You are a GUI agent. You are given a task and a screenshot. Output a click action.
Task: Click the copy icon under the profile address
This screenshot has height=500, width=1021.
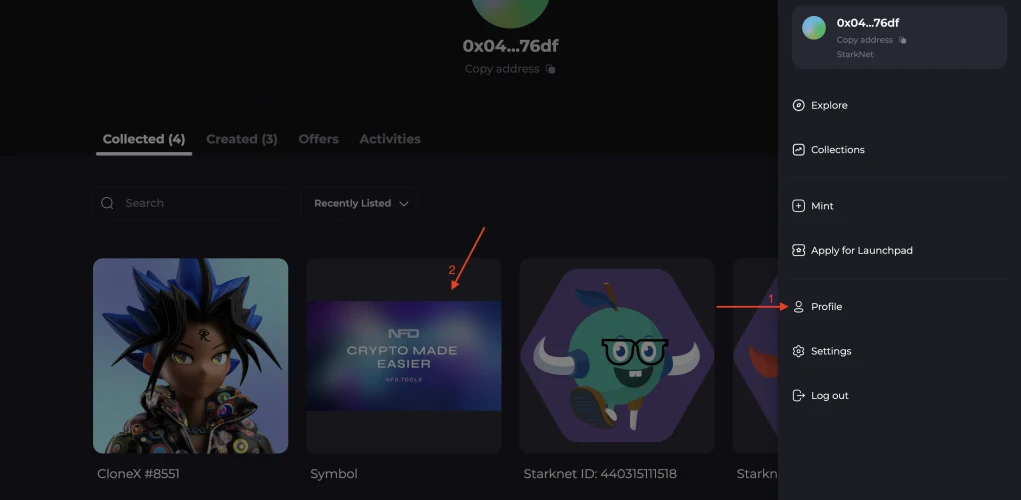coord(550,69)
